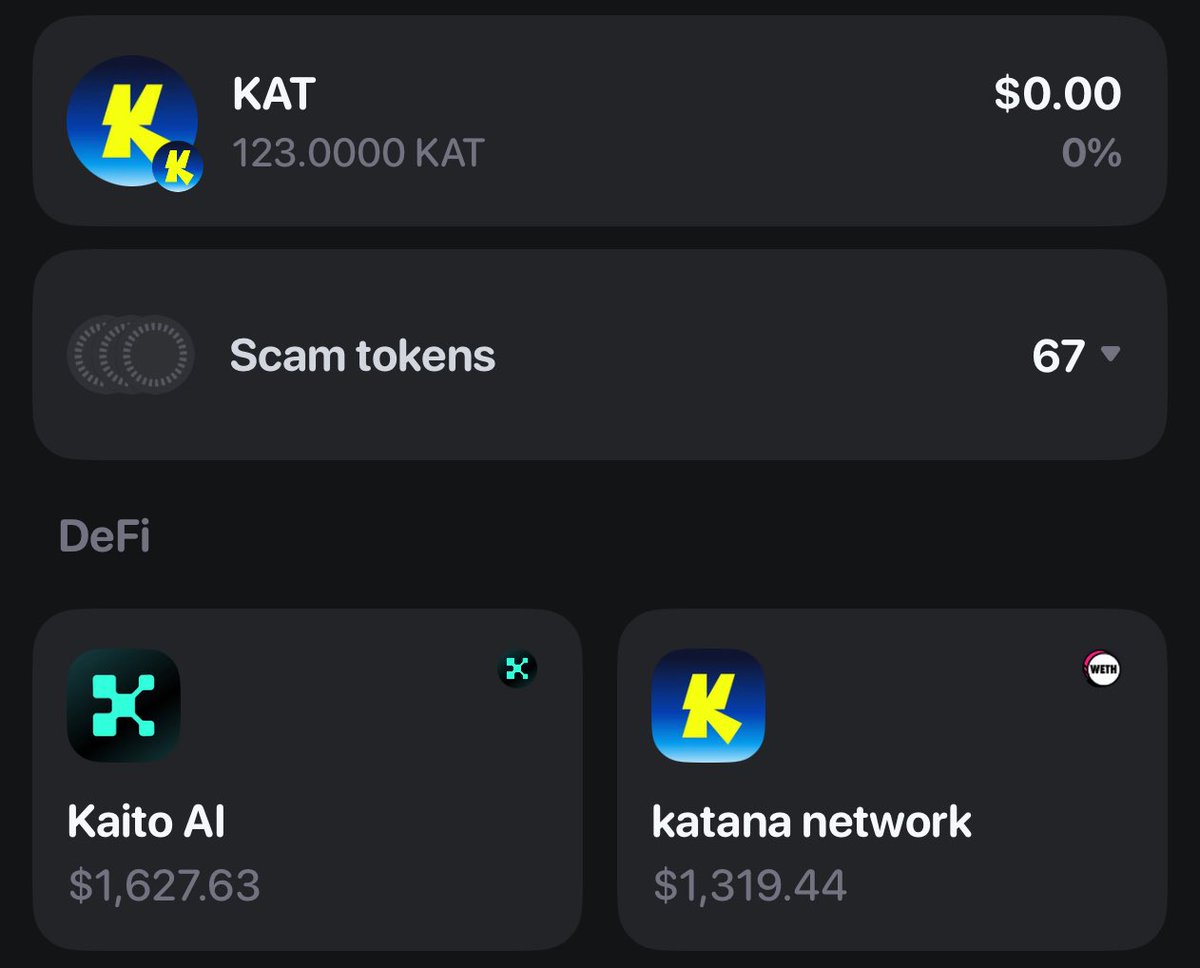Click the Kaito AI app logo
The image size is (1200, 968).
124,705
